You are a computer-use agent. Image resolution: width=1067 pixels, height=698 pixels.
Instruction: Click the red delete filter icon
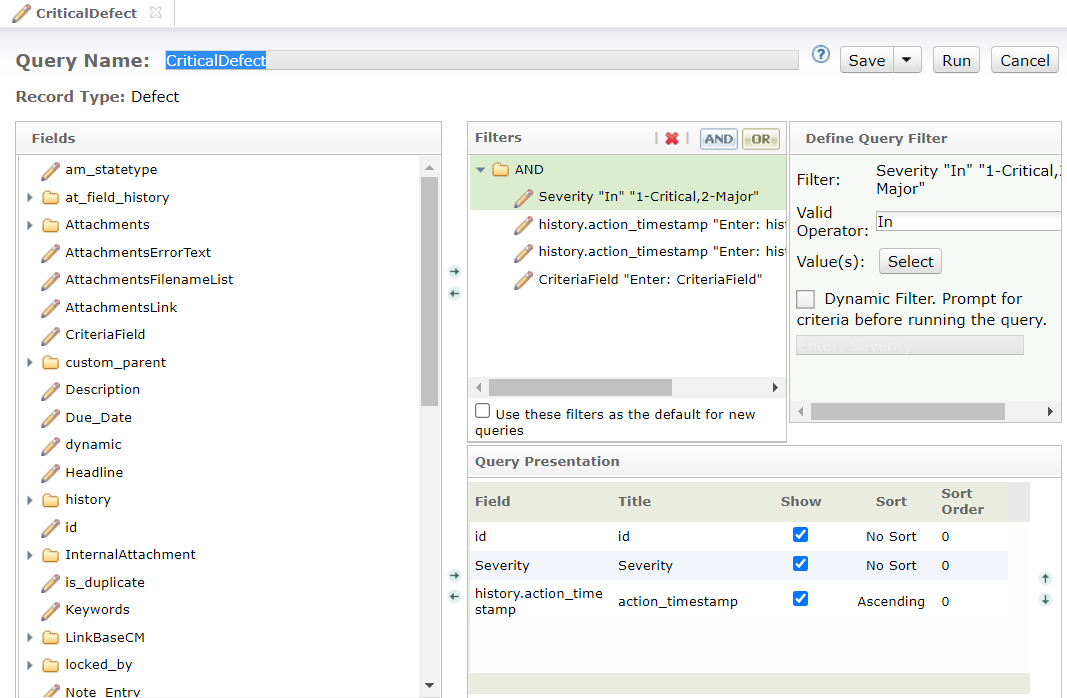(672, 139)
